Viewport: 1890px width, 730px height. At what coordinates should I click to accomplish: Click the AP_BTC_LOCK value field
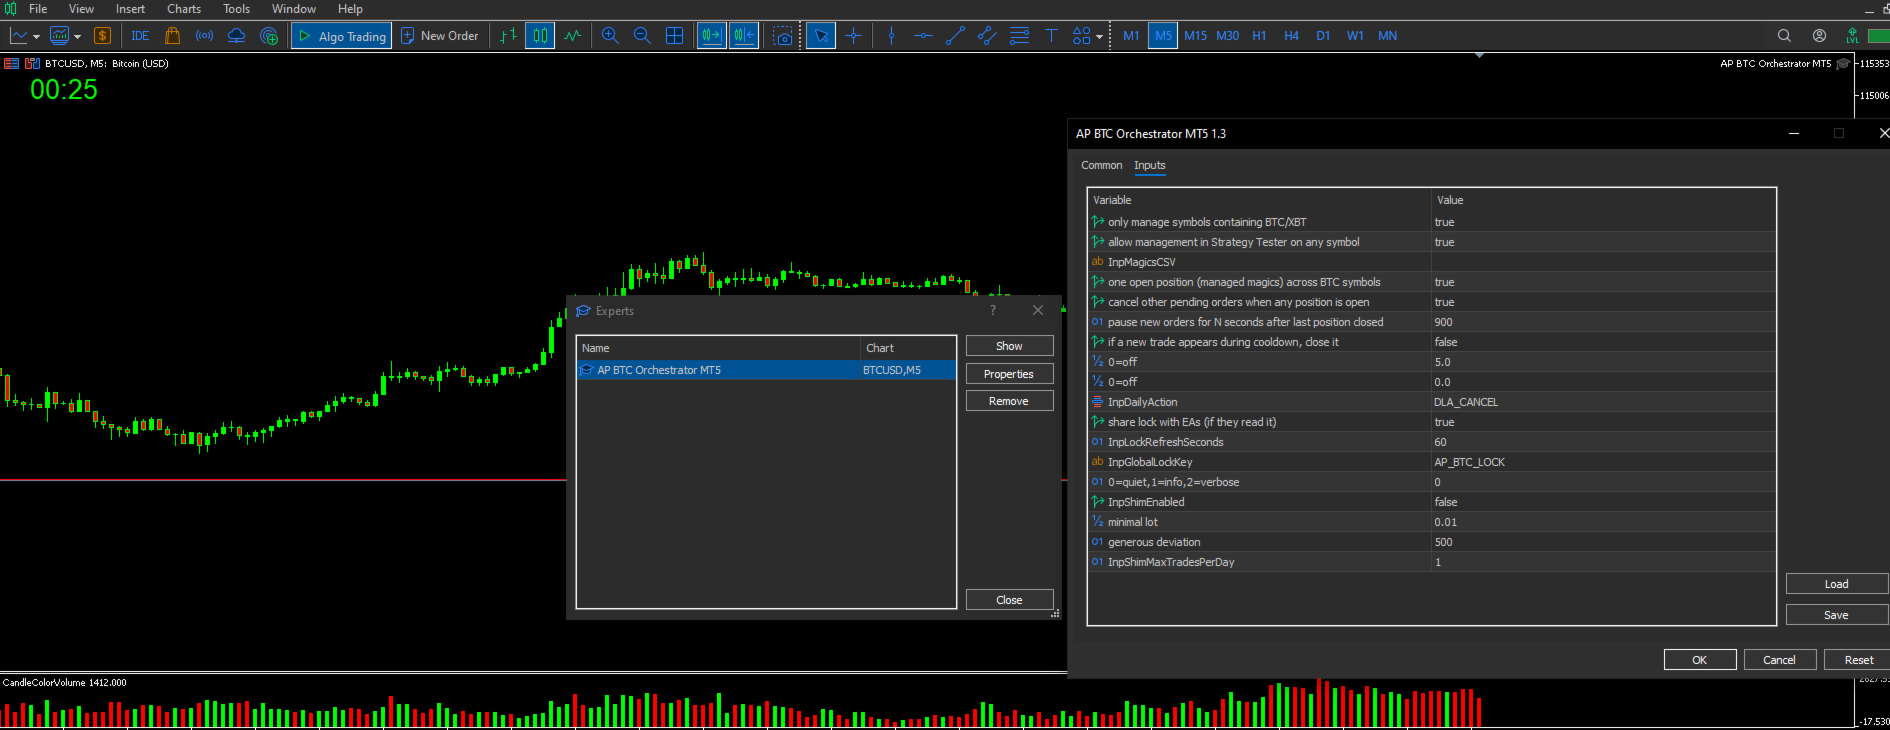point(1603,462)
